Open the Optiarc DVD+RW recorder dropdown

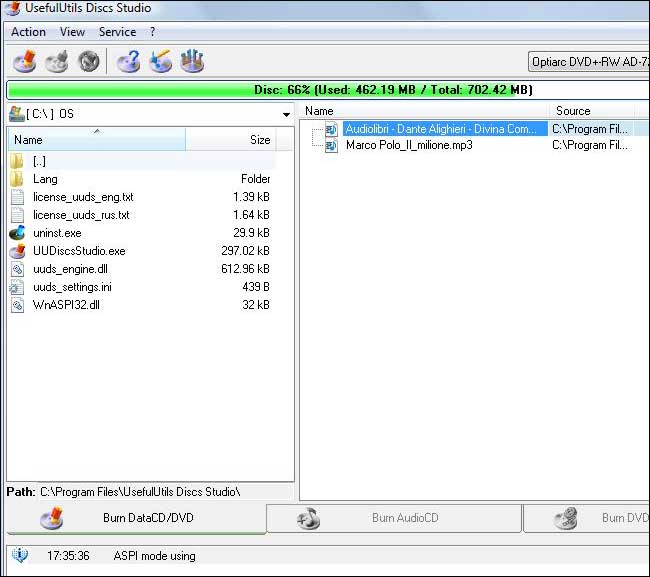click(588, 62)
